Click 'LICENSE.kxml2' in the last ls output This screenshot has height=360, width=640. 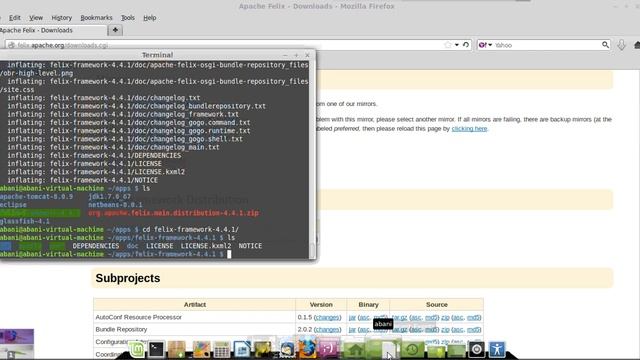206,246
